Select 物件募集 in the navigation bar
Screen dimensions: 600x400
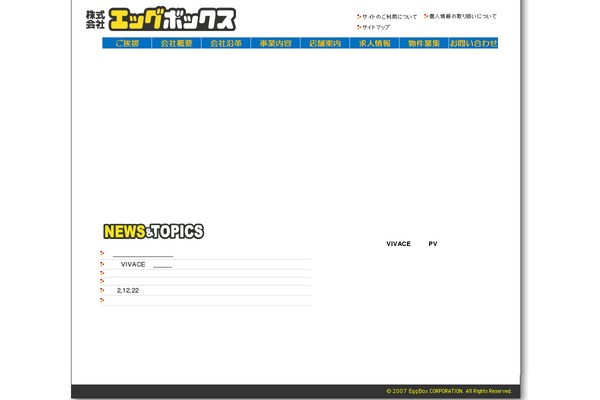(424, 43)
